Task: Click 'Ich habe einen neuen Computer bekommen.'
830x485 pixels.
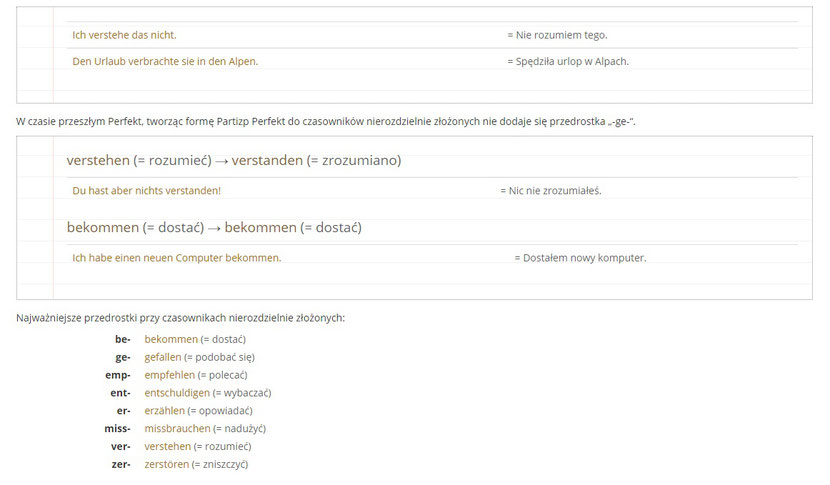Action: point(177,258)
